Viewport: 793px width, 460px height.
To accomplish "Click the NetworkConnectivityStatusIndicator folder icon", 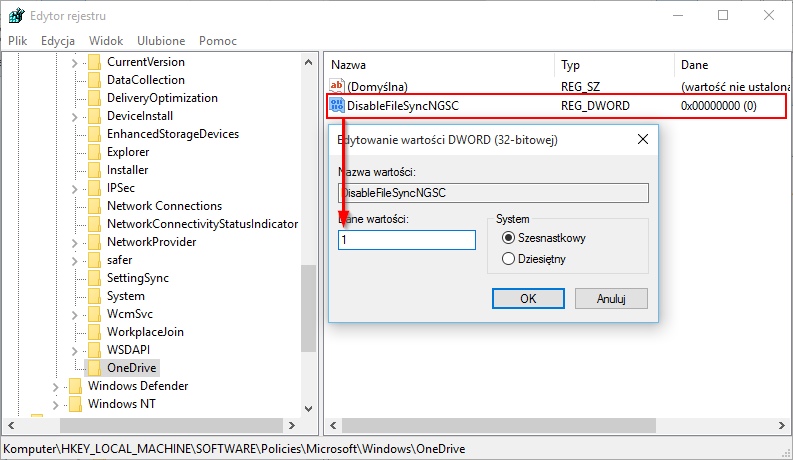I will pos(94,224).
